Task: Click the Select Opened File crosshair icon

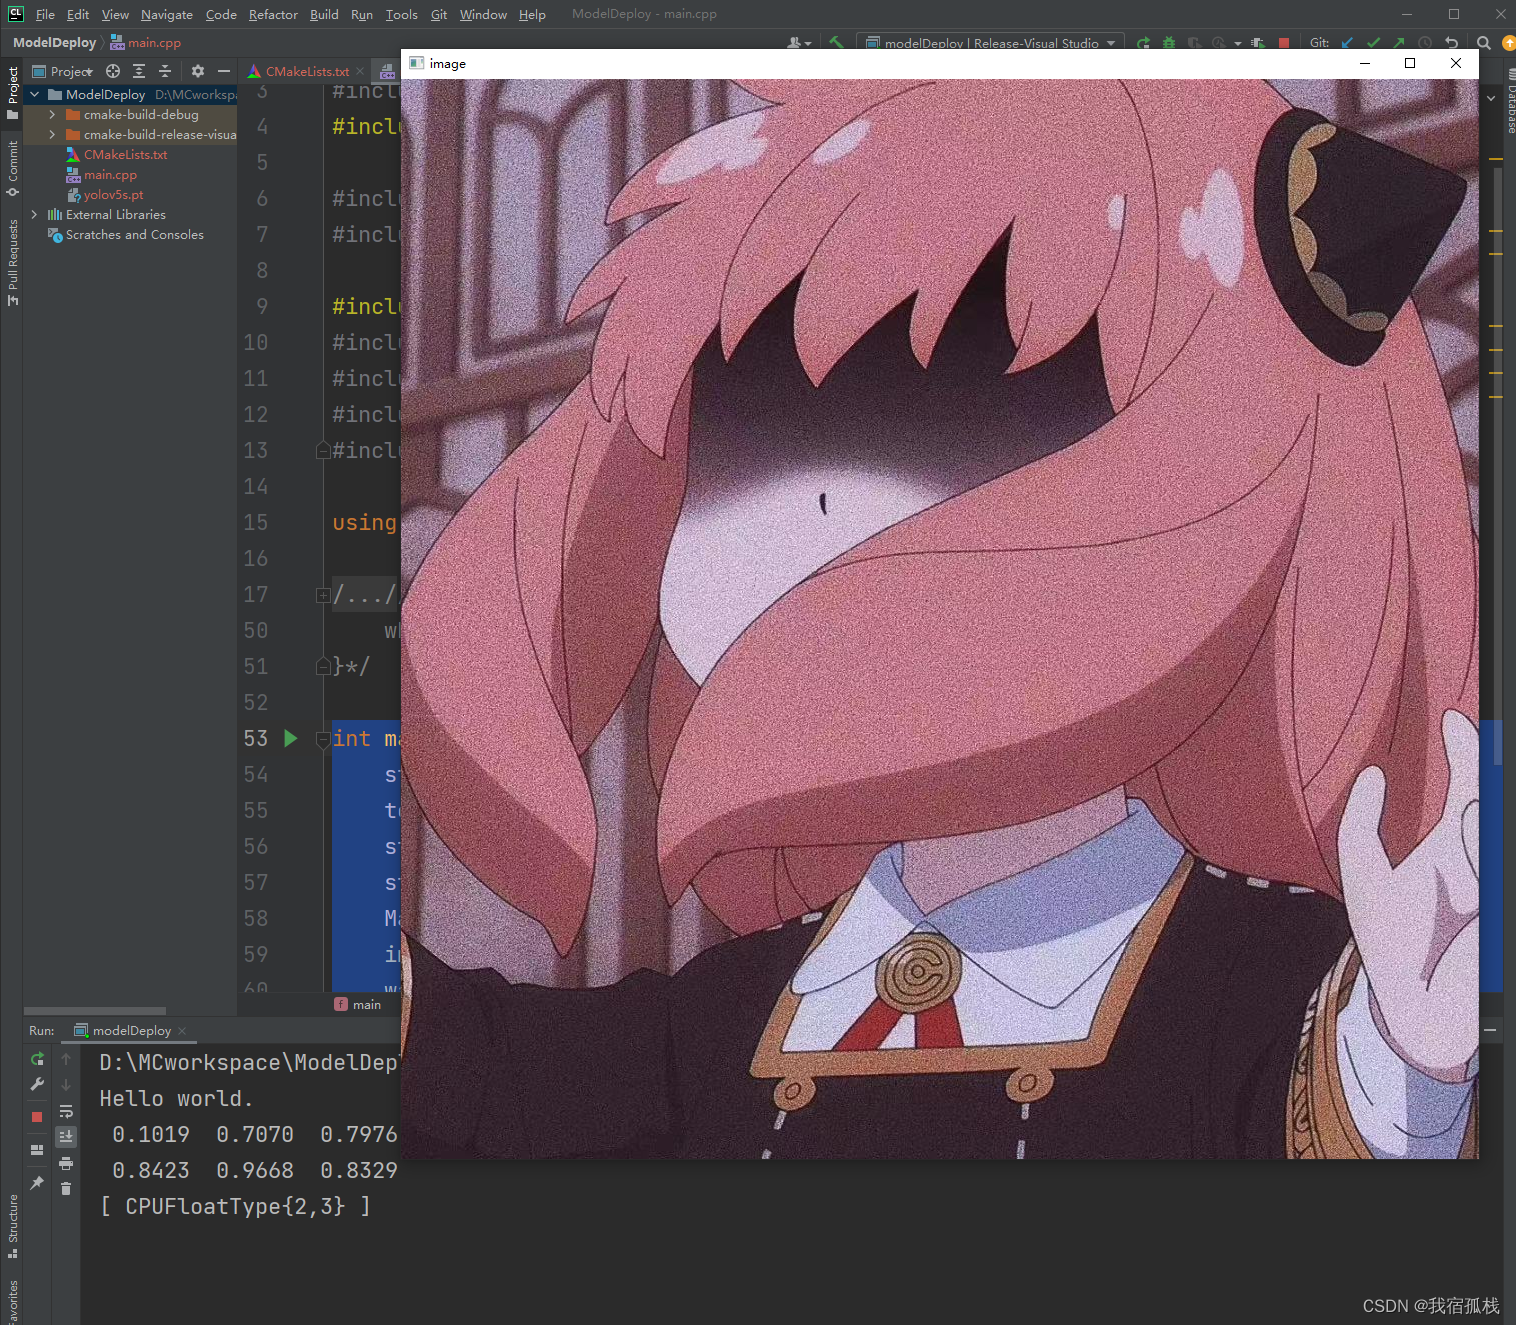Action: (x=113, y=71)
